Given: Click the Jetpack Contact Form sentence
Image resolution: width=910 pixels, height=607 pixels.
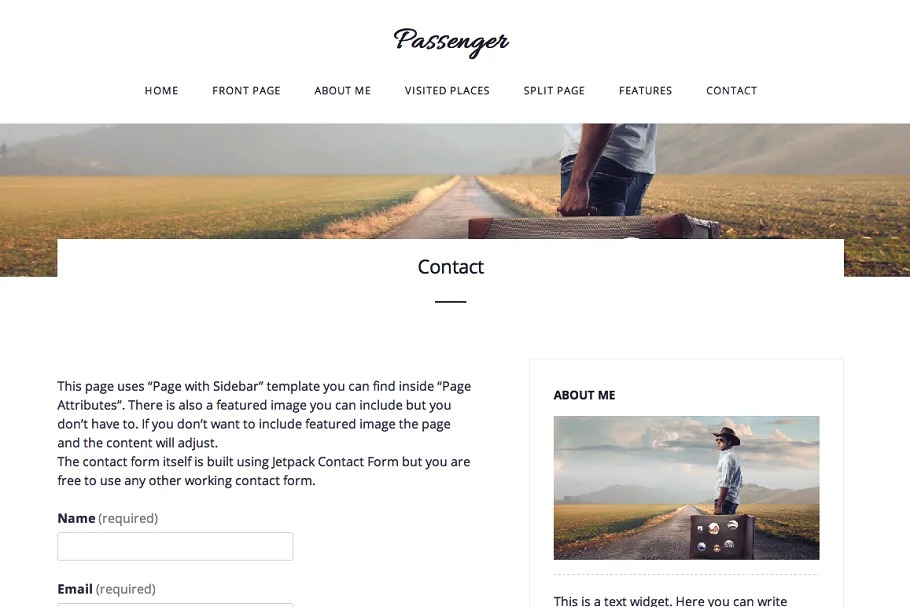Looking at the screenshot, I should click(263, 471).
